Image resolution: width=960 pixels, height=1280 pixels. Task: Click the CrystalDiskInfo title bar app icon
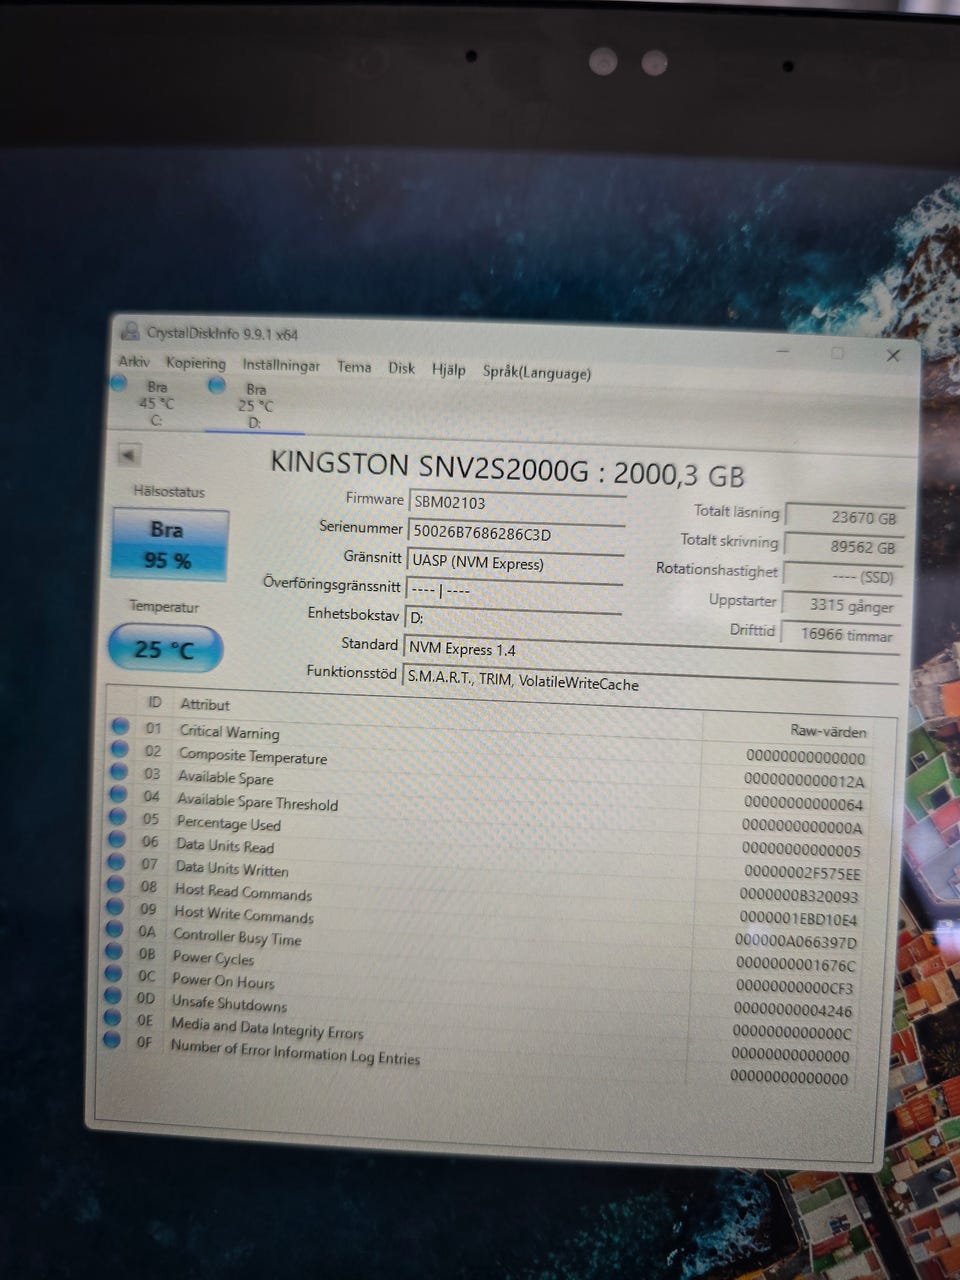click(x=129, y=331)
